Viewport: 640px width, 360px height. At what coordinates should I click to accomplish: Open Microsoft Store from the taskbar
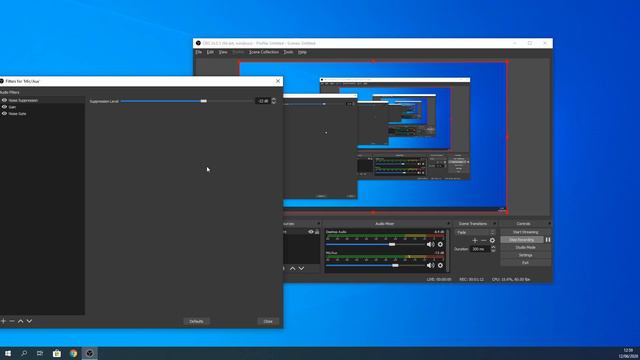pos(57,353)
